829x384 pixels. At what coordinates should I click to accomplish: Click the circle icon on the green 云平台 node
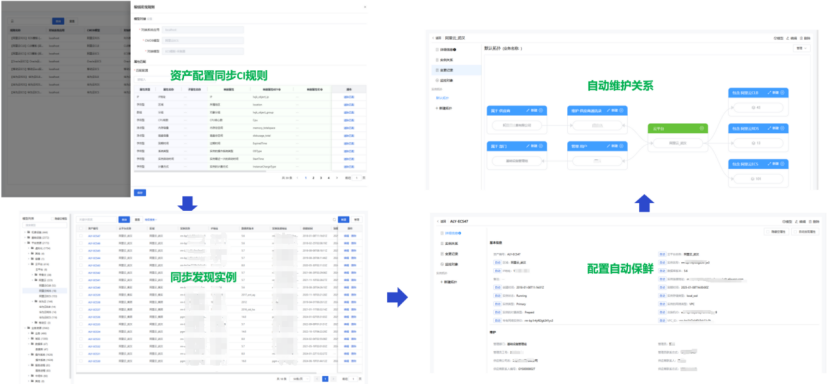tap(702, 128)
